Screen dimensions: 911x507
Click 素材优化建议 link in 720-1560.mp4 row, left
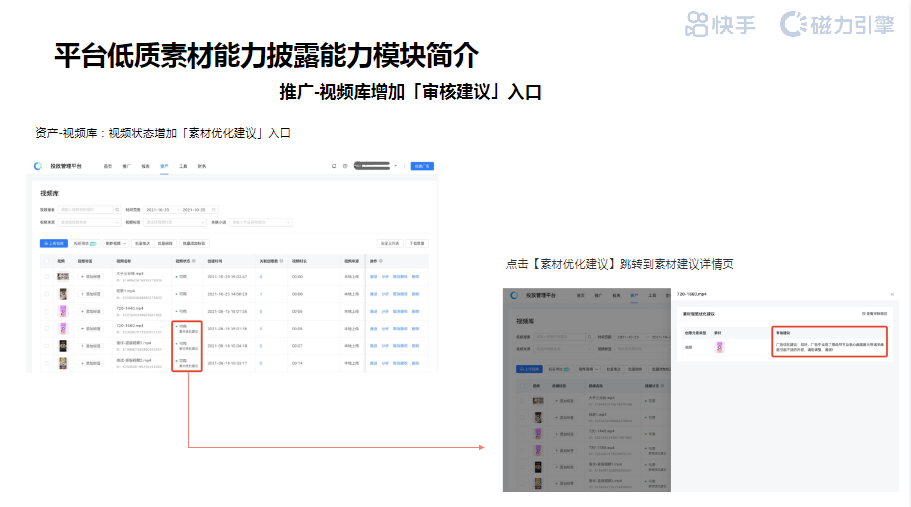pyautogui.click(x=188, y=332)
